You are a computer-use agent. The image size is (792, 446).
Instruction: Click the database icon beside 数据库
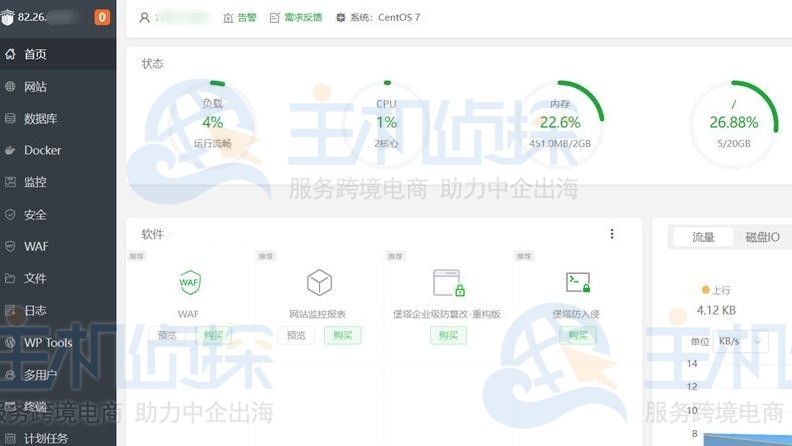(10, 119)
